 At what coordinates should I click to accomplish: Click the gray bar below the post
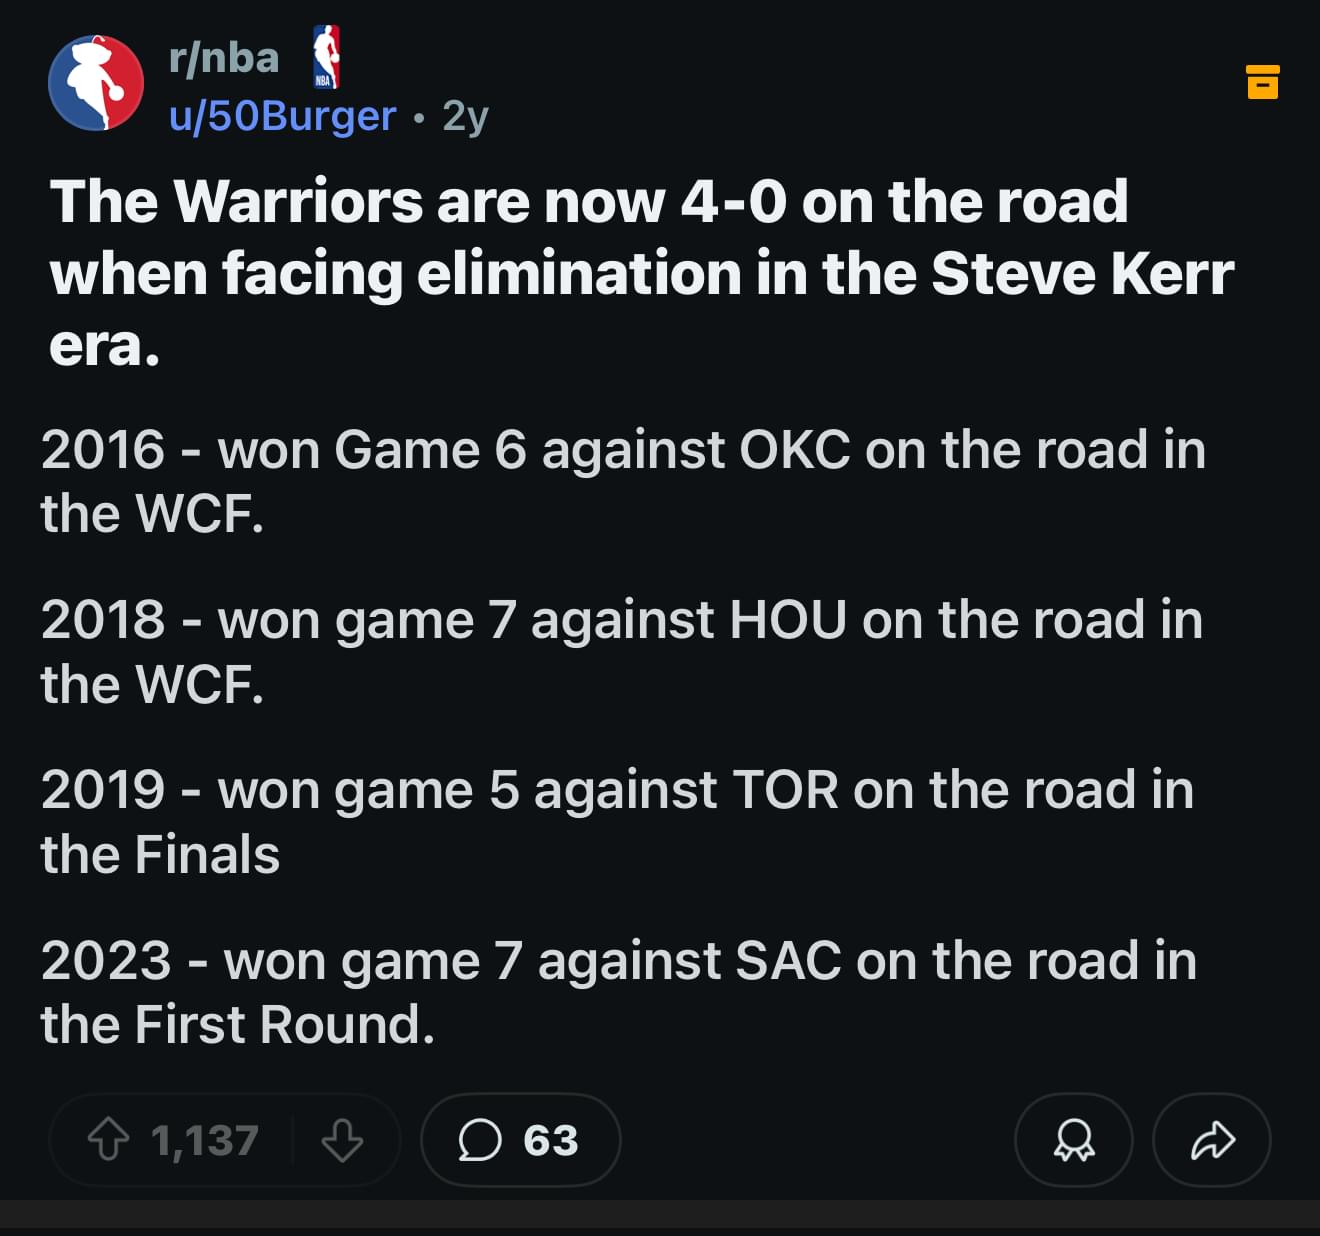(x=660, y=1213)
